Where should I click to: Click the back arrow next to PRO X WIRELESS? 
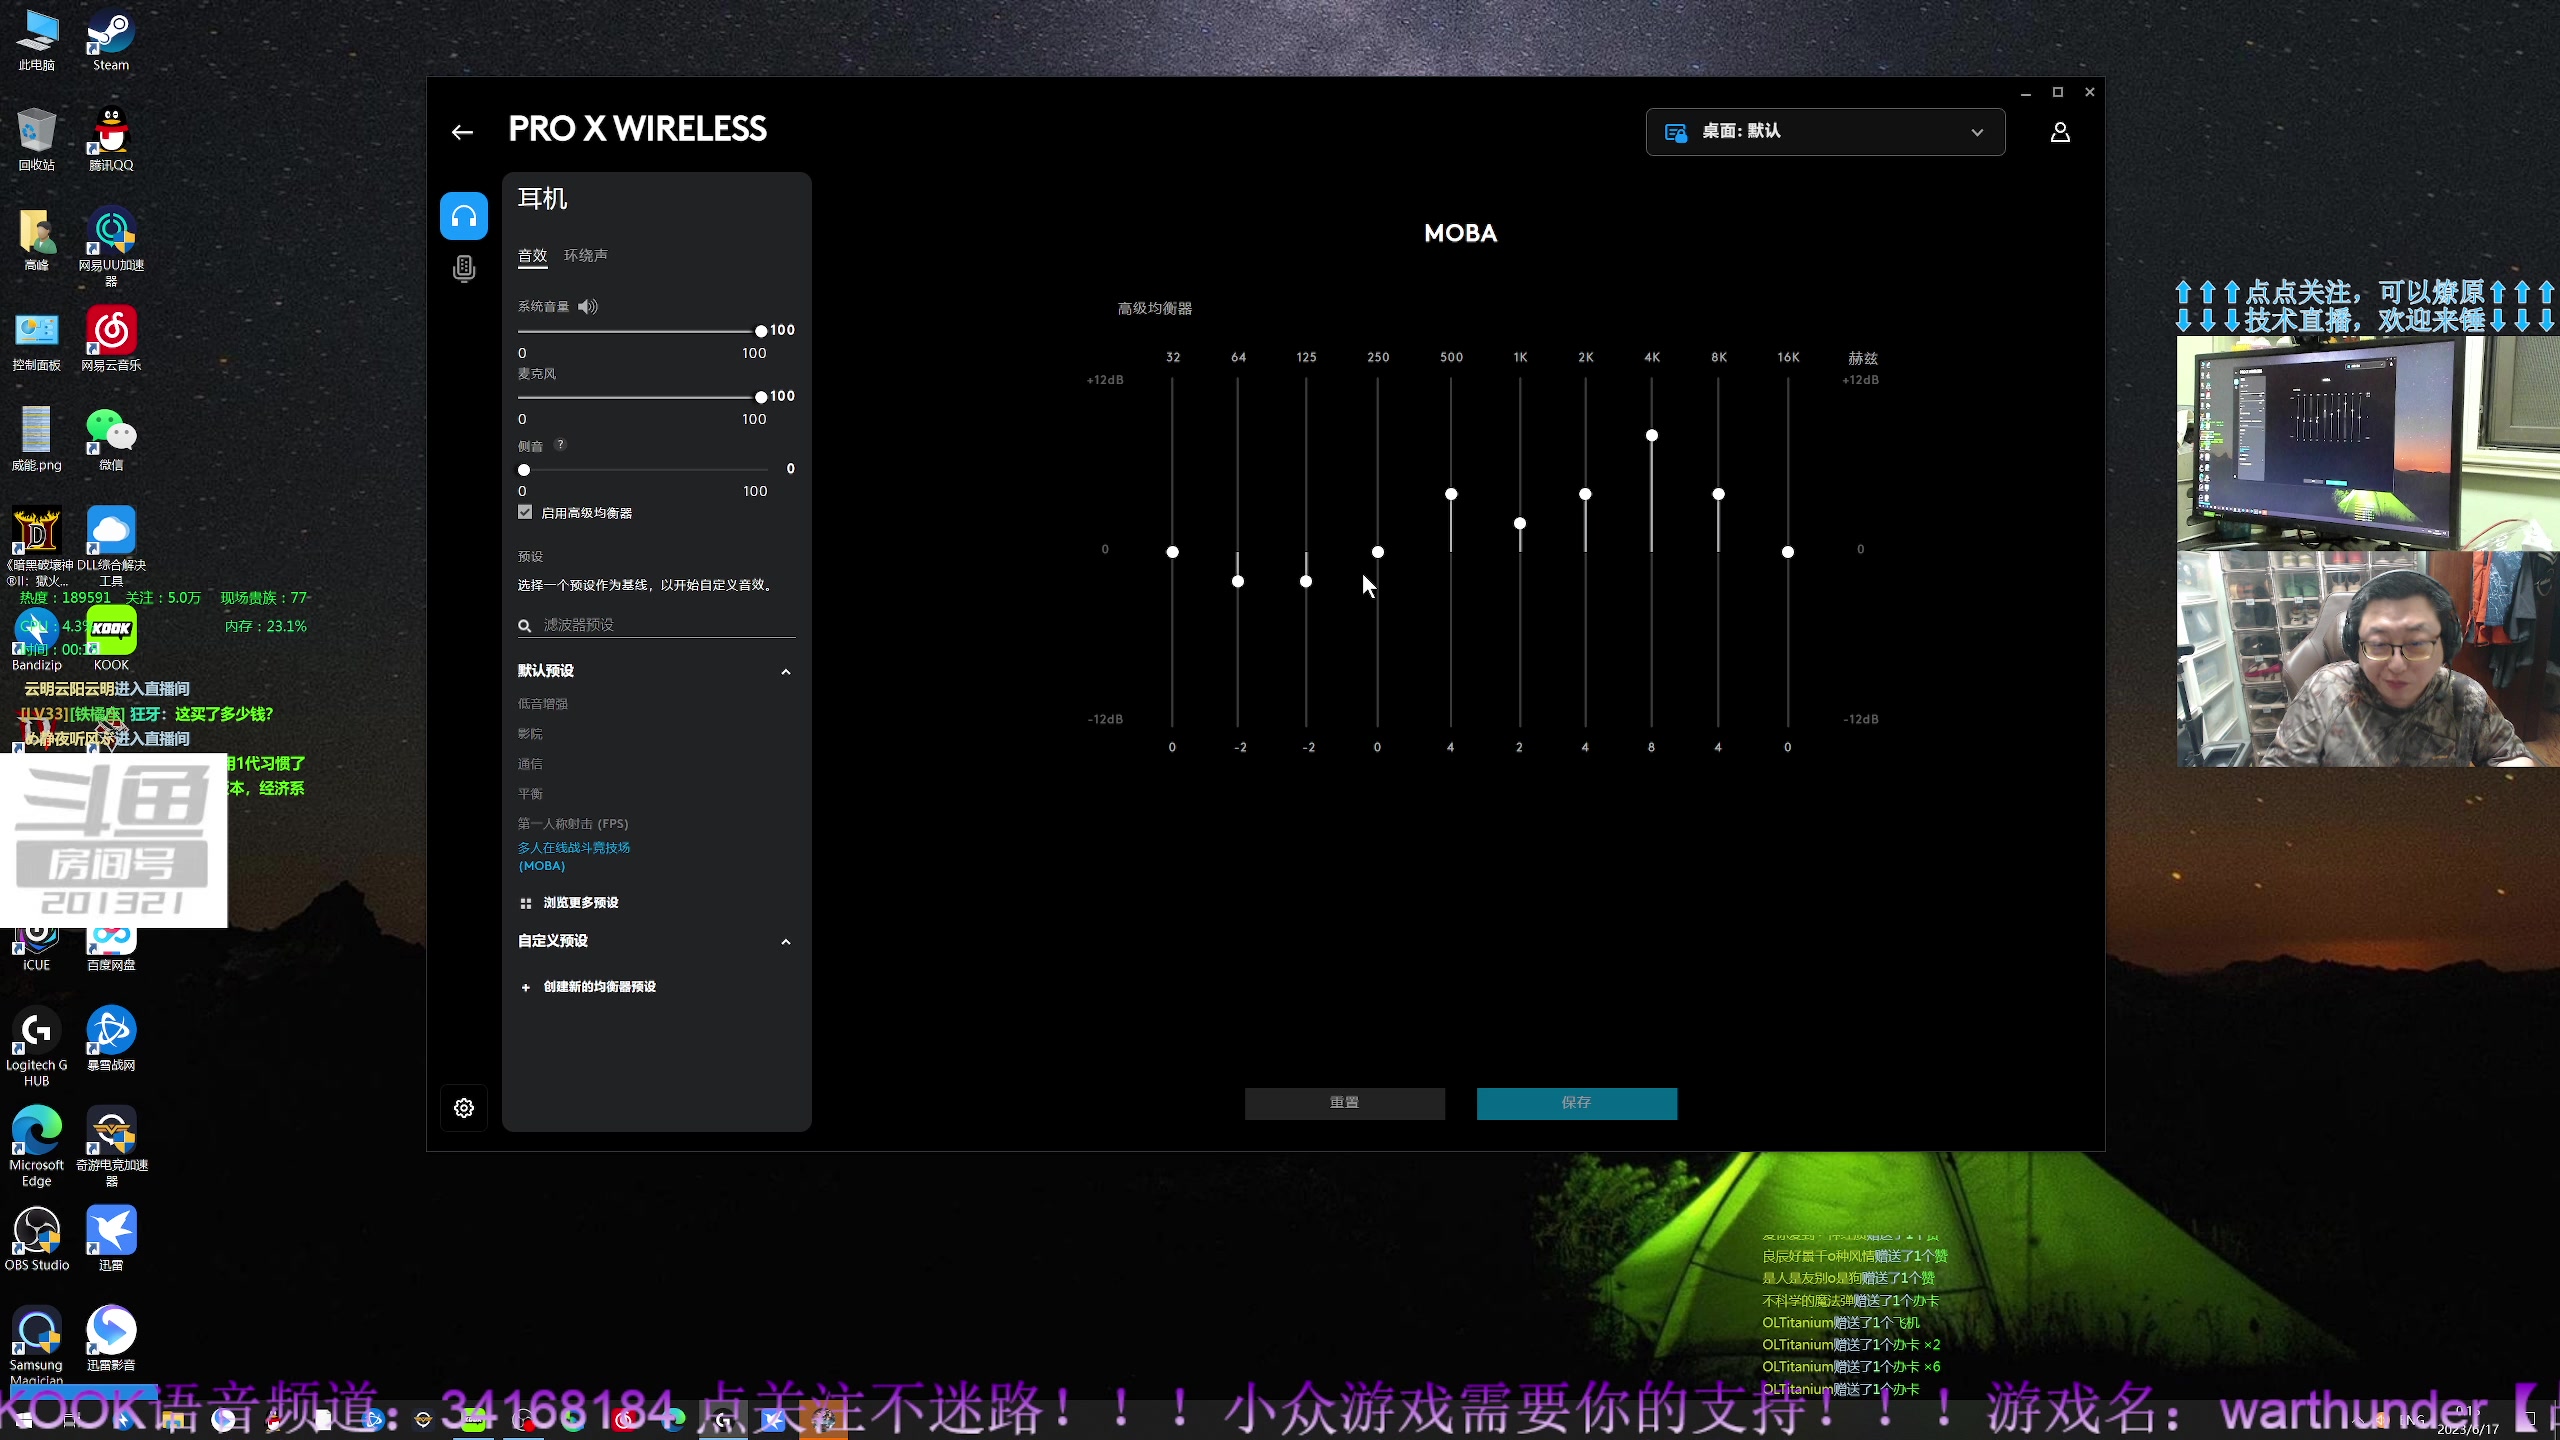[462, 132]
